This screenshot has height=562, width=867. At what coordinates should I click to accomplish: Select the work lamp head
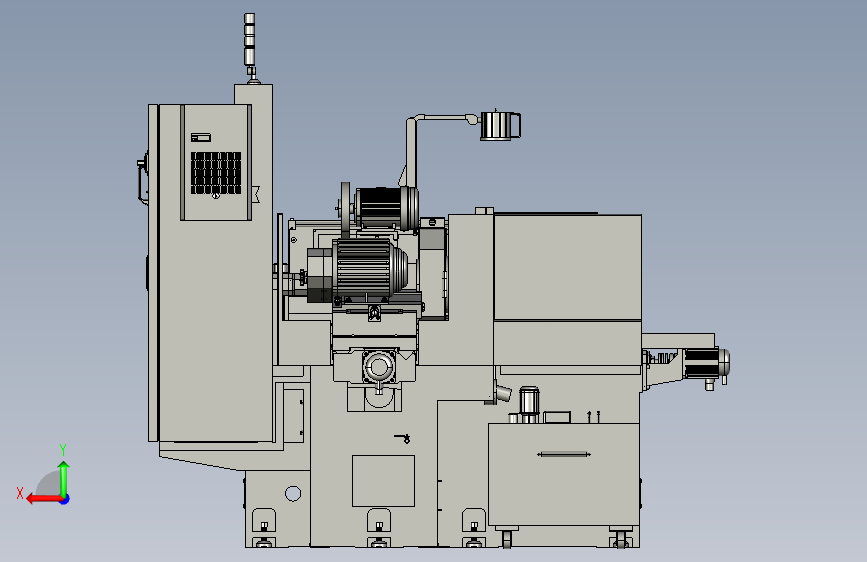(500, 126)
